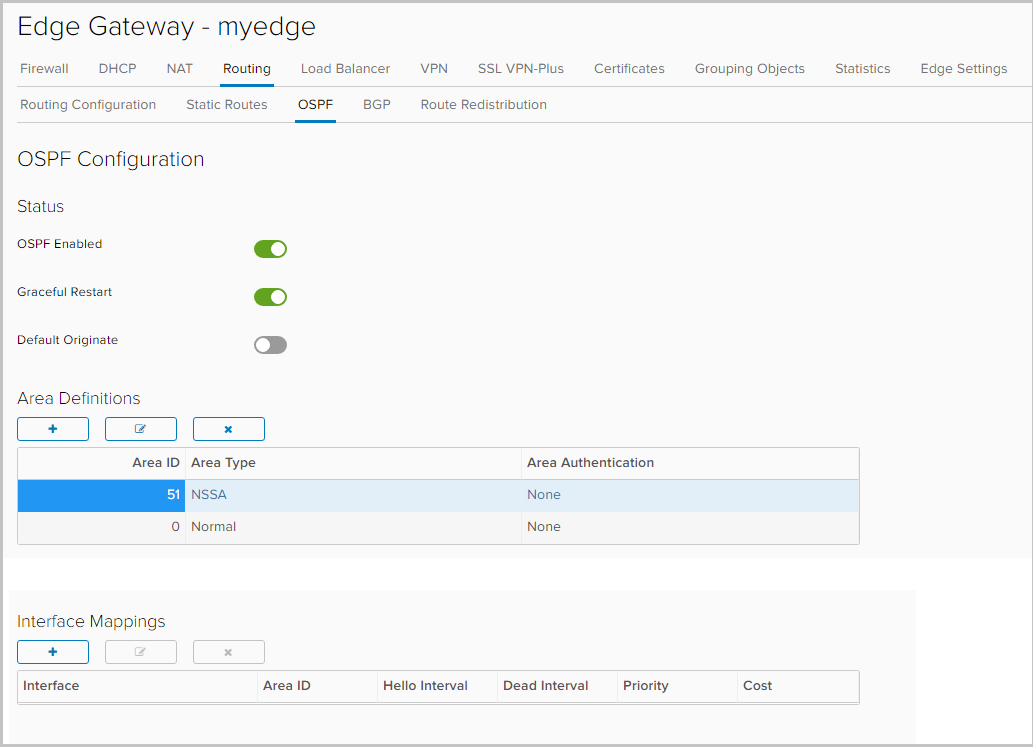Select the NSSA area row with ID 51
The height and width of the screenshot is (747, 1033).
pos(400,494)
